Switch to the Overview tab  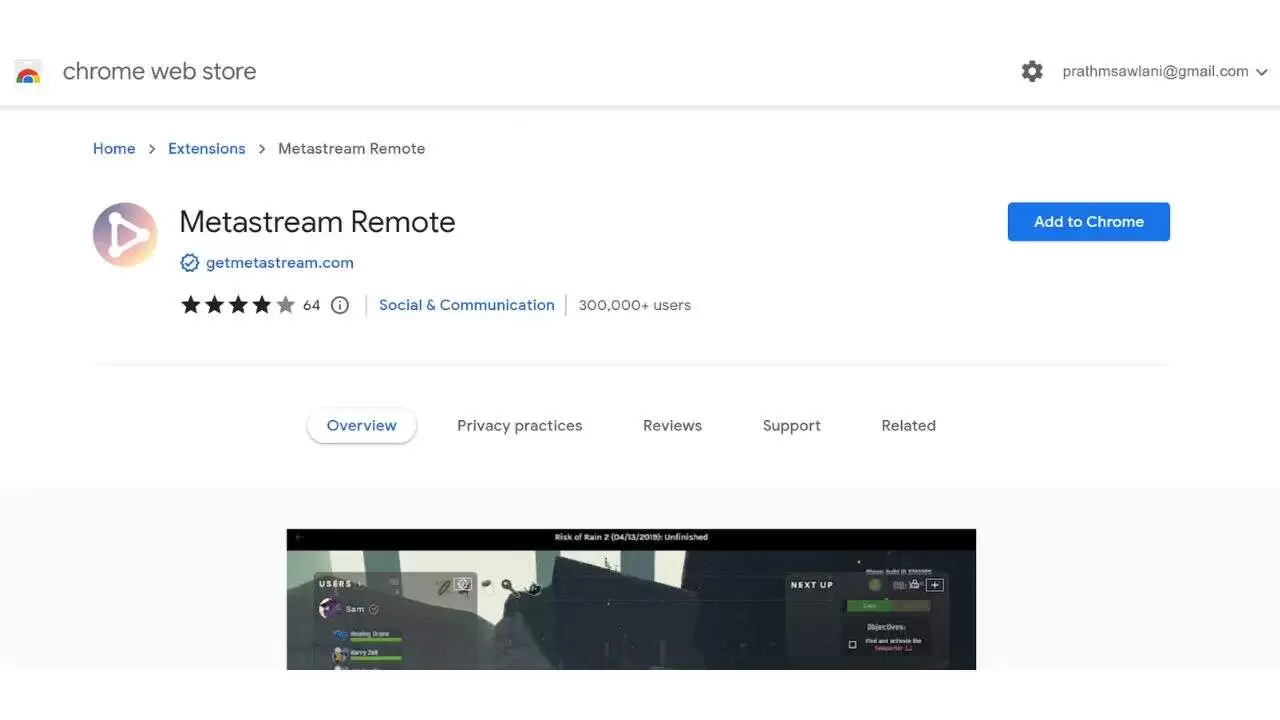[x=361, y=425]
